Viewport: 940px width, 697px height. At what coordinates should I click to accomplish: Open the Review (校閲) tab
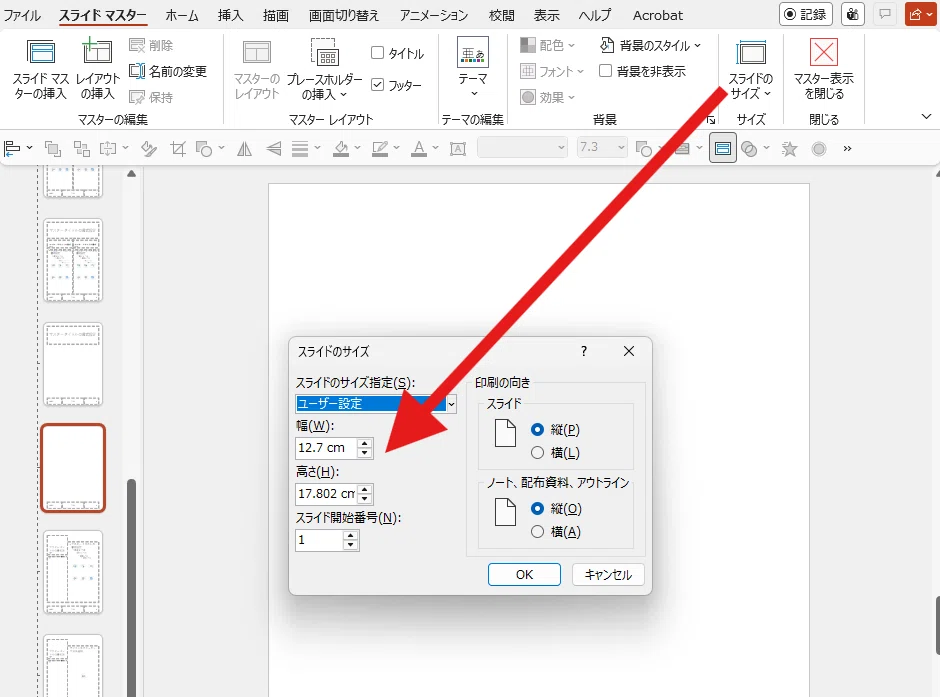(x=502, y=15)
